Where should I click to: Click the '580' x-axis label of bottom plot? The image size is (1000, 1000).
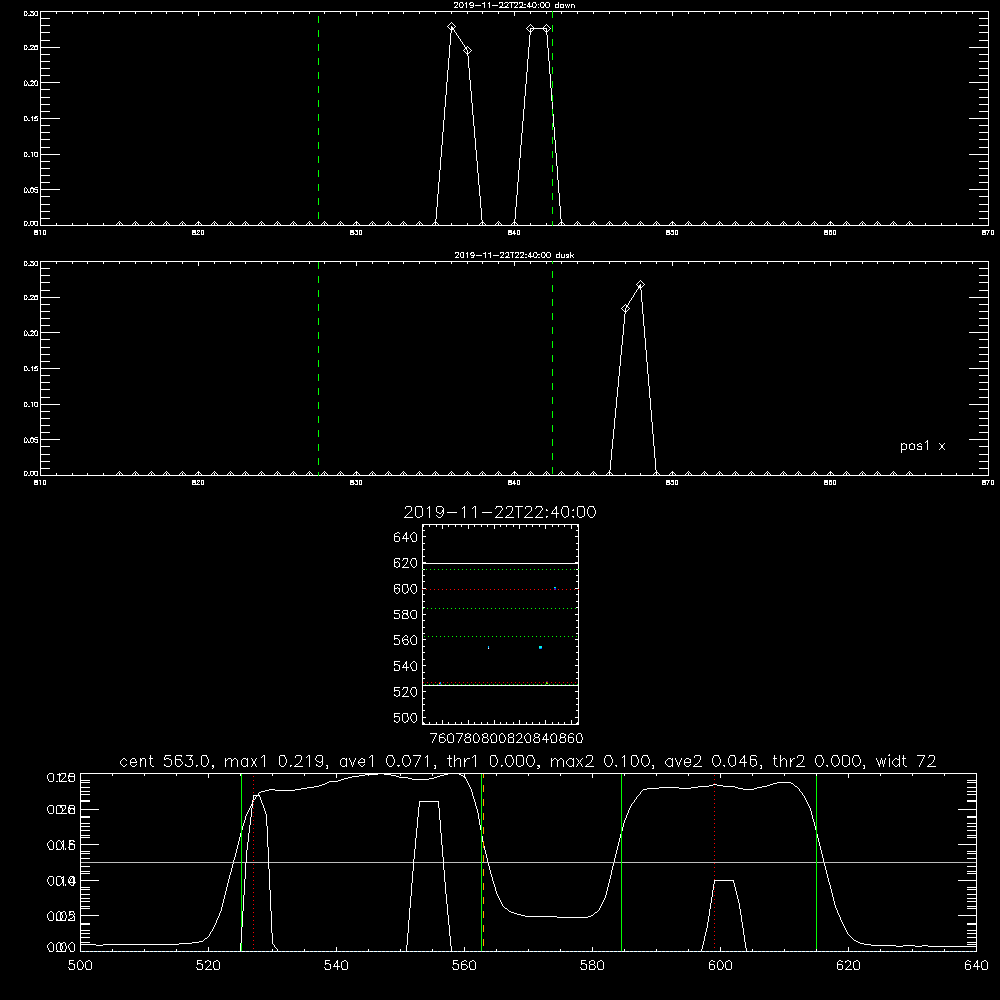point(592,966)
